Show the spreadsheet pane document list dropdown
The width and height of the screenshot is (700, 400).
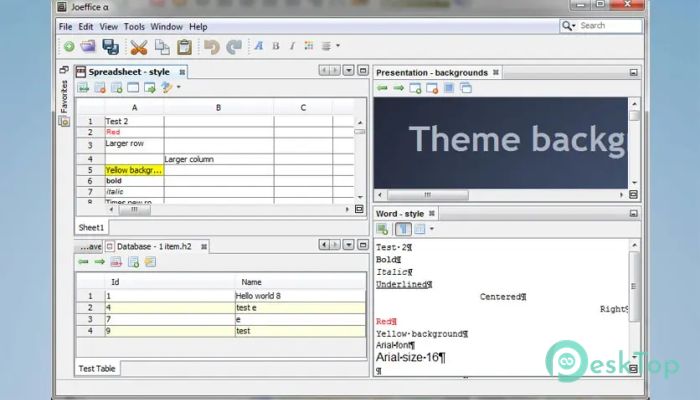tap(349, 70)
